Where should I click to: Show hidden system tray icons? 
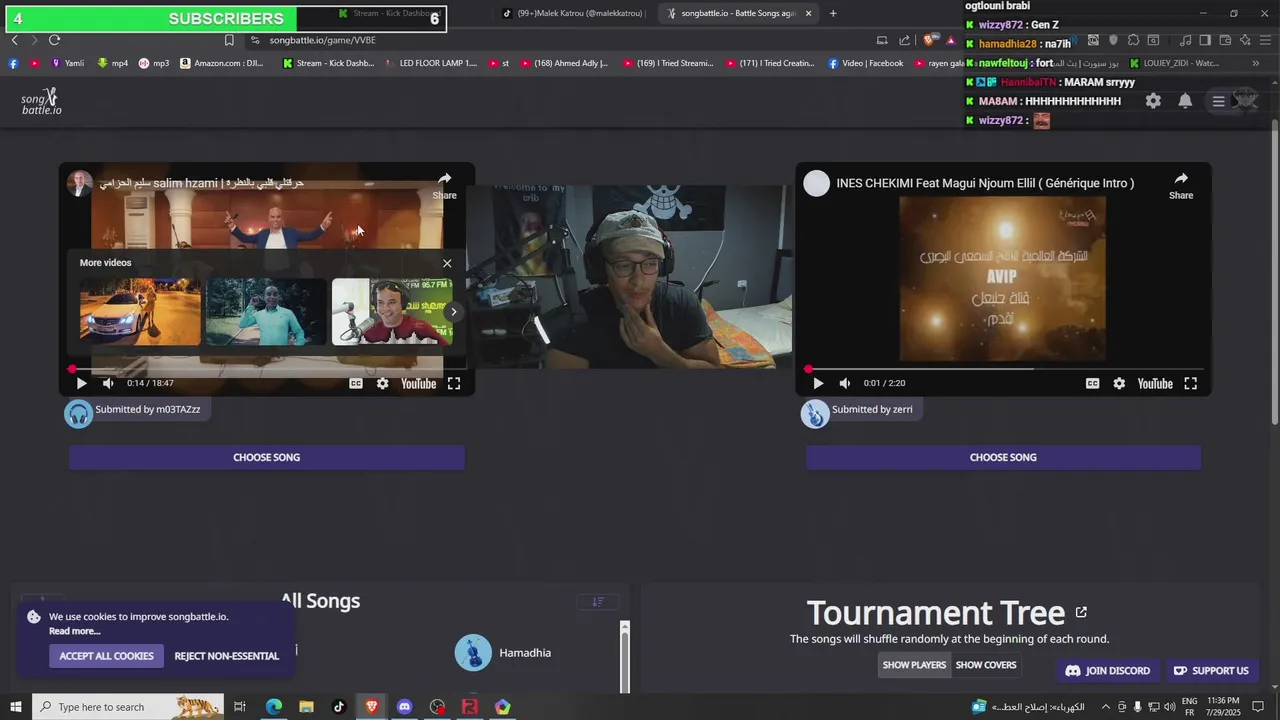click(x=1105, y=707)
